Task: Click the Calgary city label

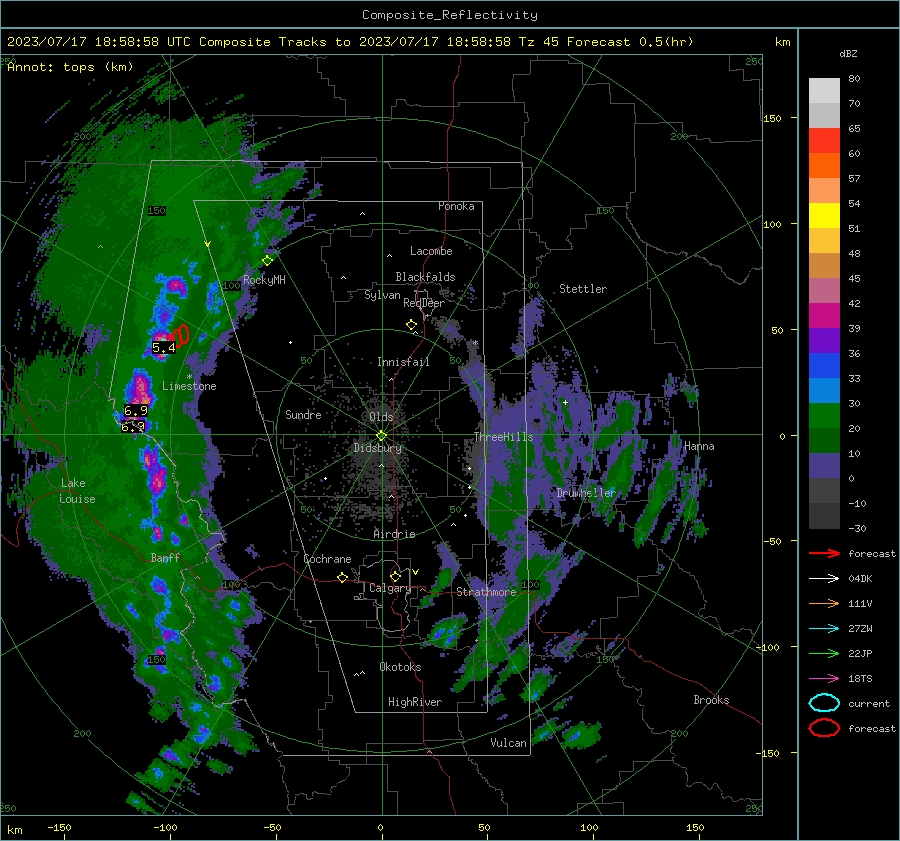Action: [390, 588]
